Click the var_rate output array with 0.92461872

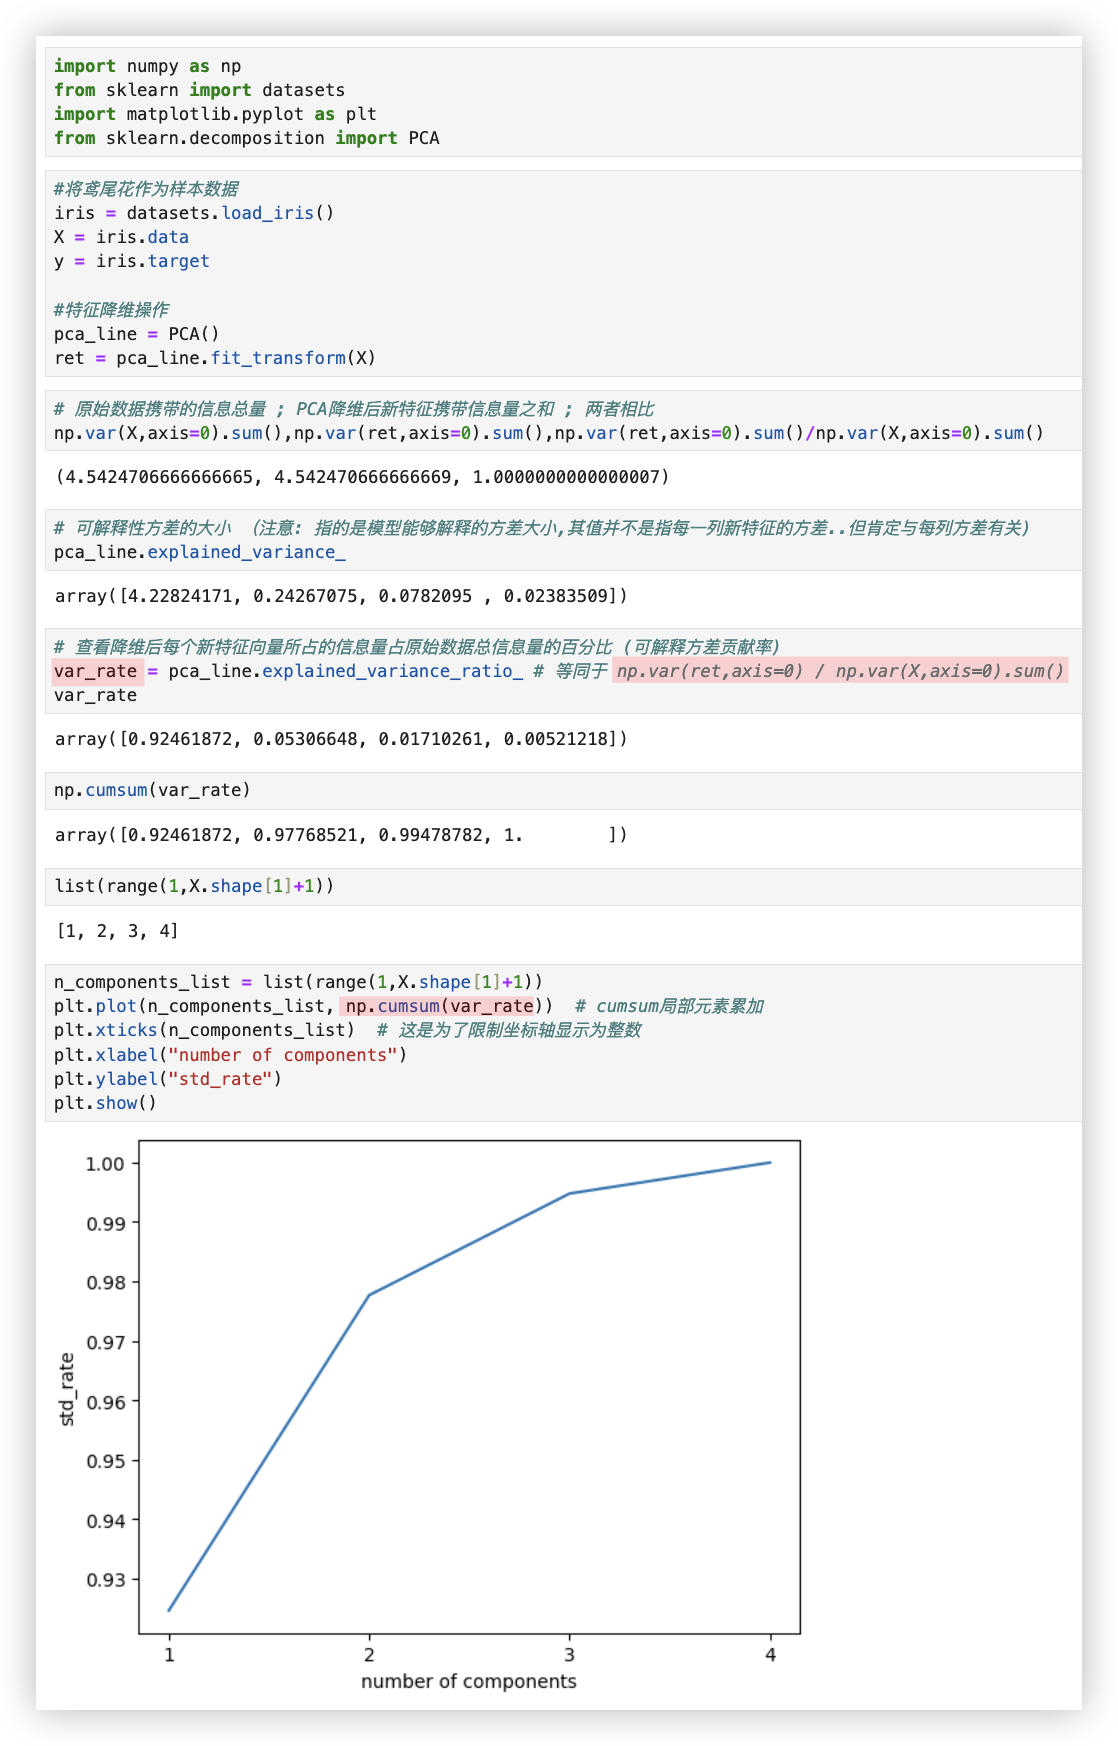(341, 739)
